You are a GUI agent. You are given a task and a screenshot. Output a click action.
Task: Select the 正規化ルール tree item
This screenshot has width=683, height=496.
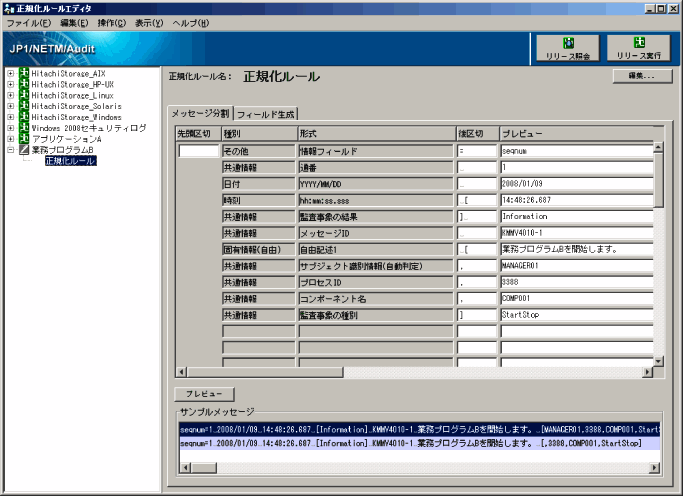[70, 161]
